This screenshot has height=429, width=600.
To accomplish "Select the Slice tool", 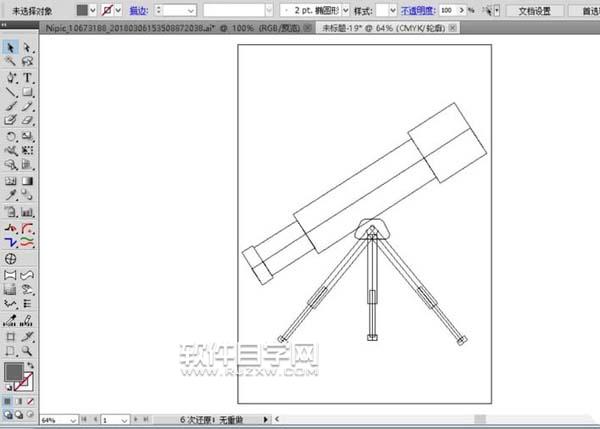I will point(27,337).
